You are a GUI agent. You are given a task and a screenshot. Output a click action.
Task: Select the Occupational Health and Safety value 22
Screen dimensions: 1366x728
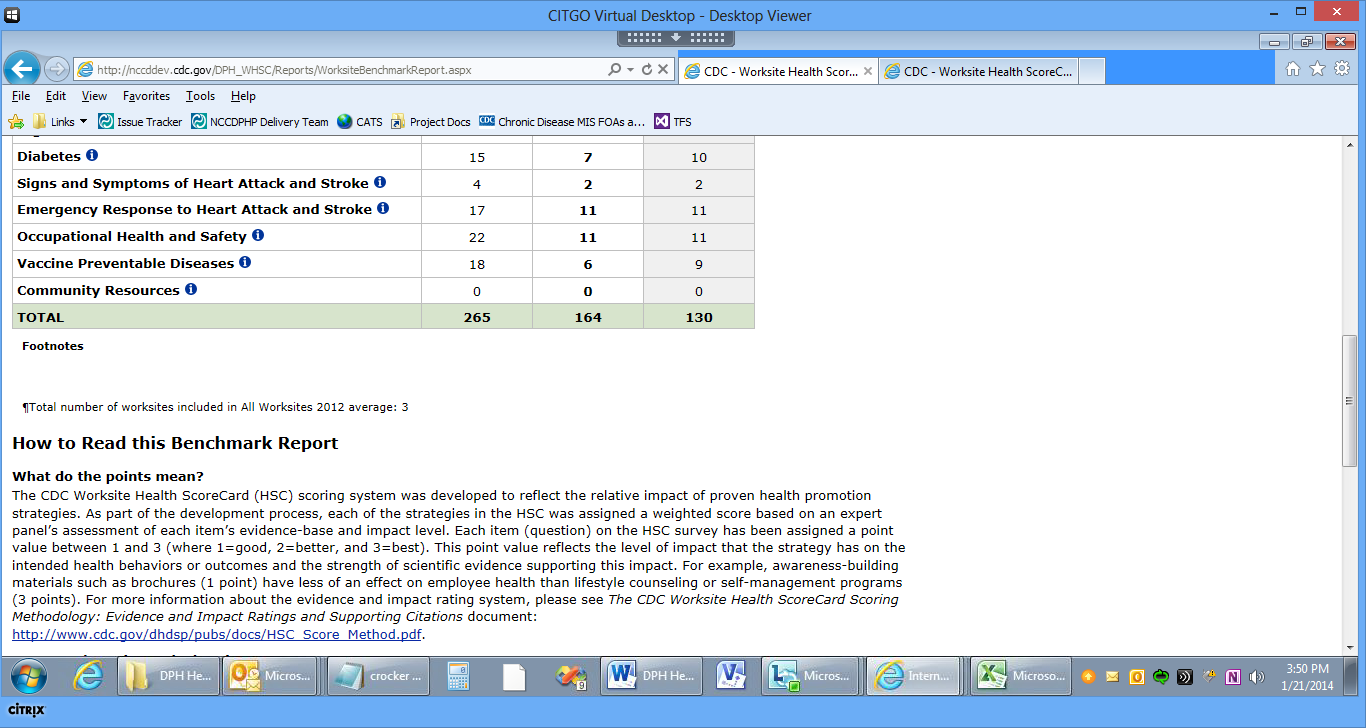476,237
